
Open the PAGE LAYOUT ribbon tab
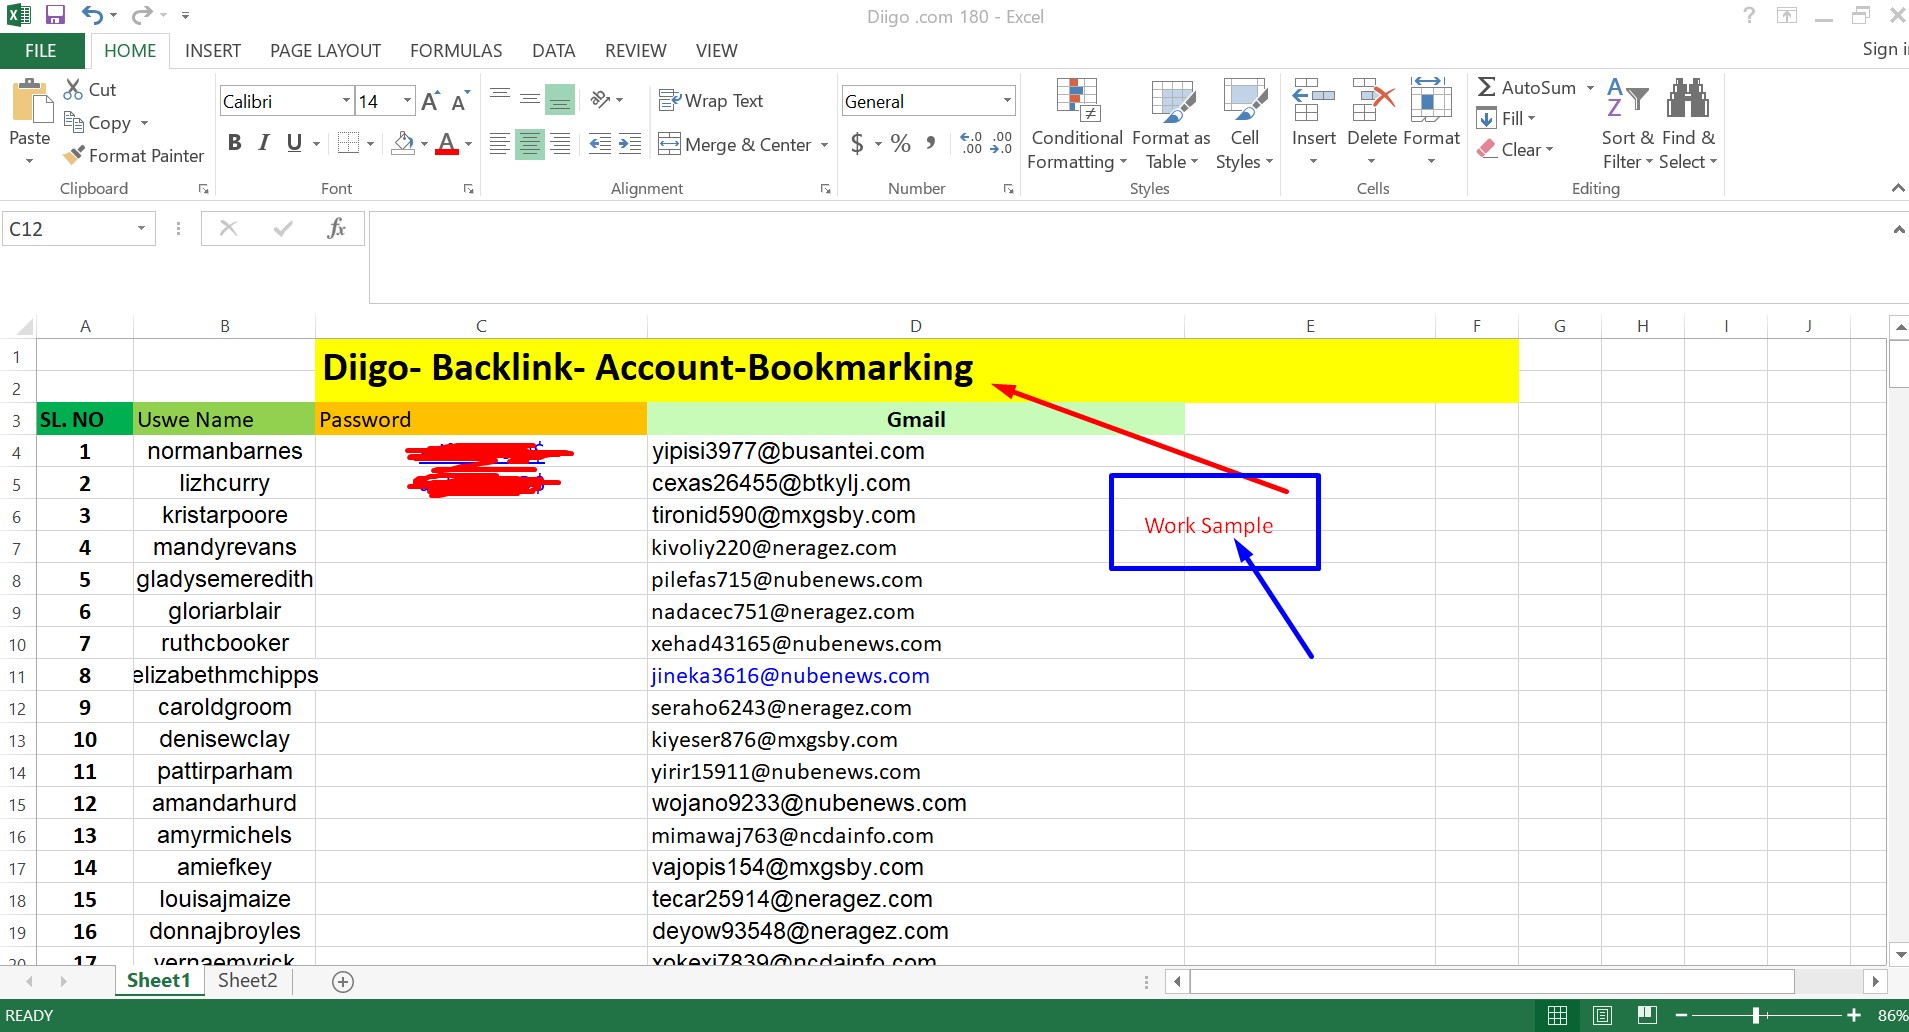pyautogui.click(x=325, y=51)
